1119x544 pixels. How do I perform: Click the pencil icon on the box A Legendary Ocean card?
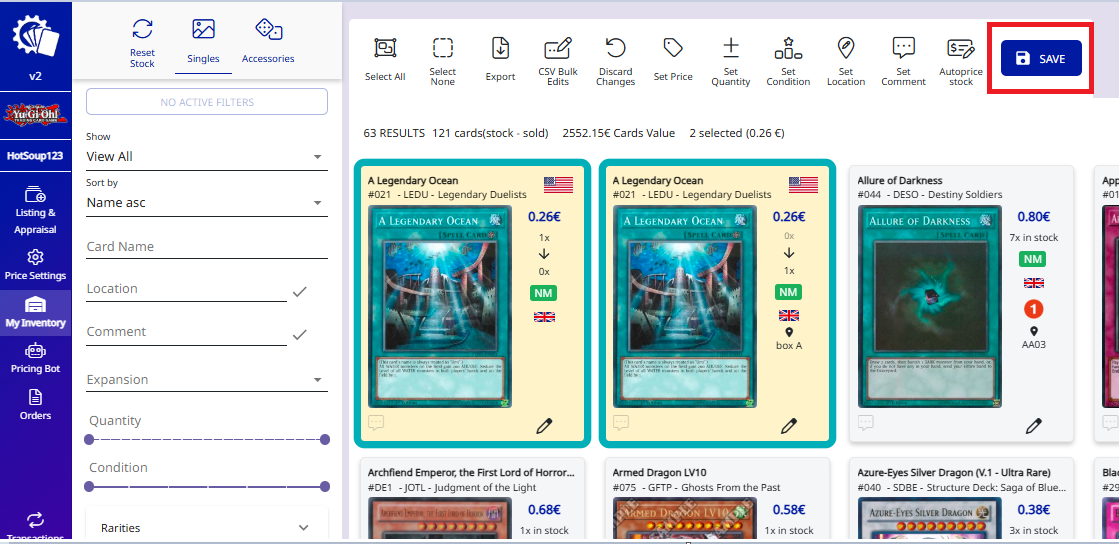(x=789, y=426)
